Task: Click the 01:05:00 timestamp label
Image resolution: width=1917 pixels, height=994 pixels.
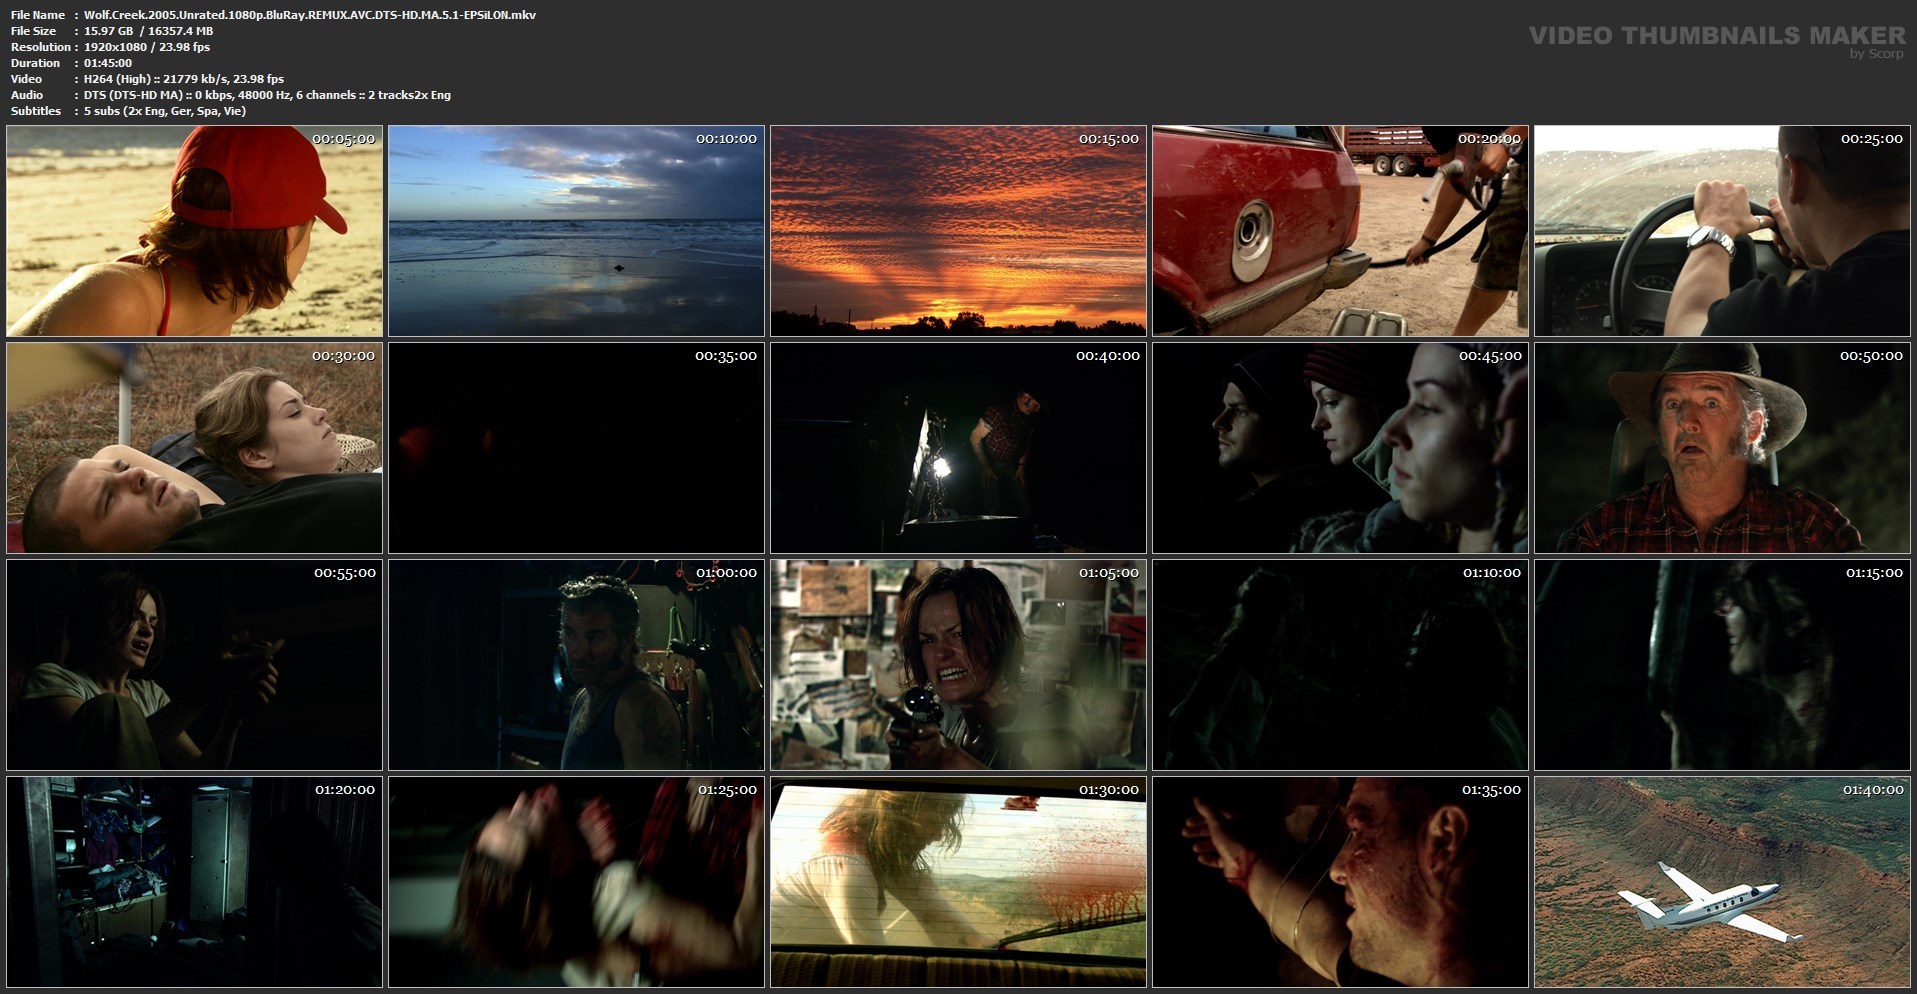Action: click(1108, 573)
